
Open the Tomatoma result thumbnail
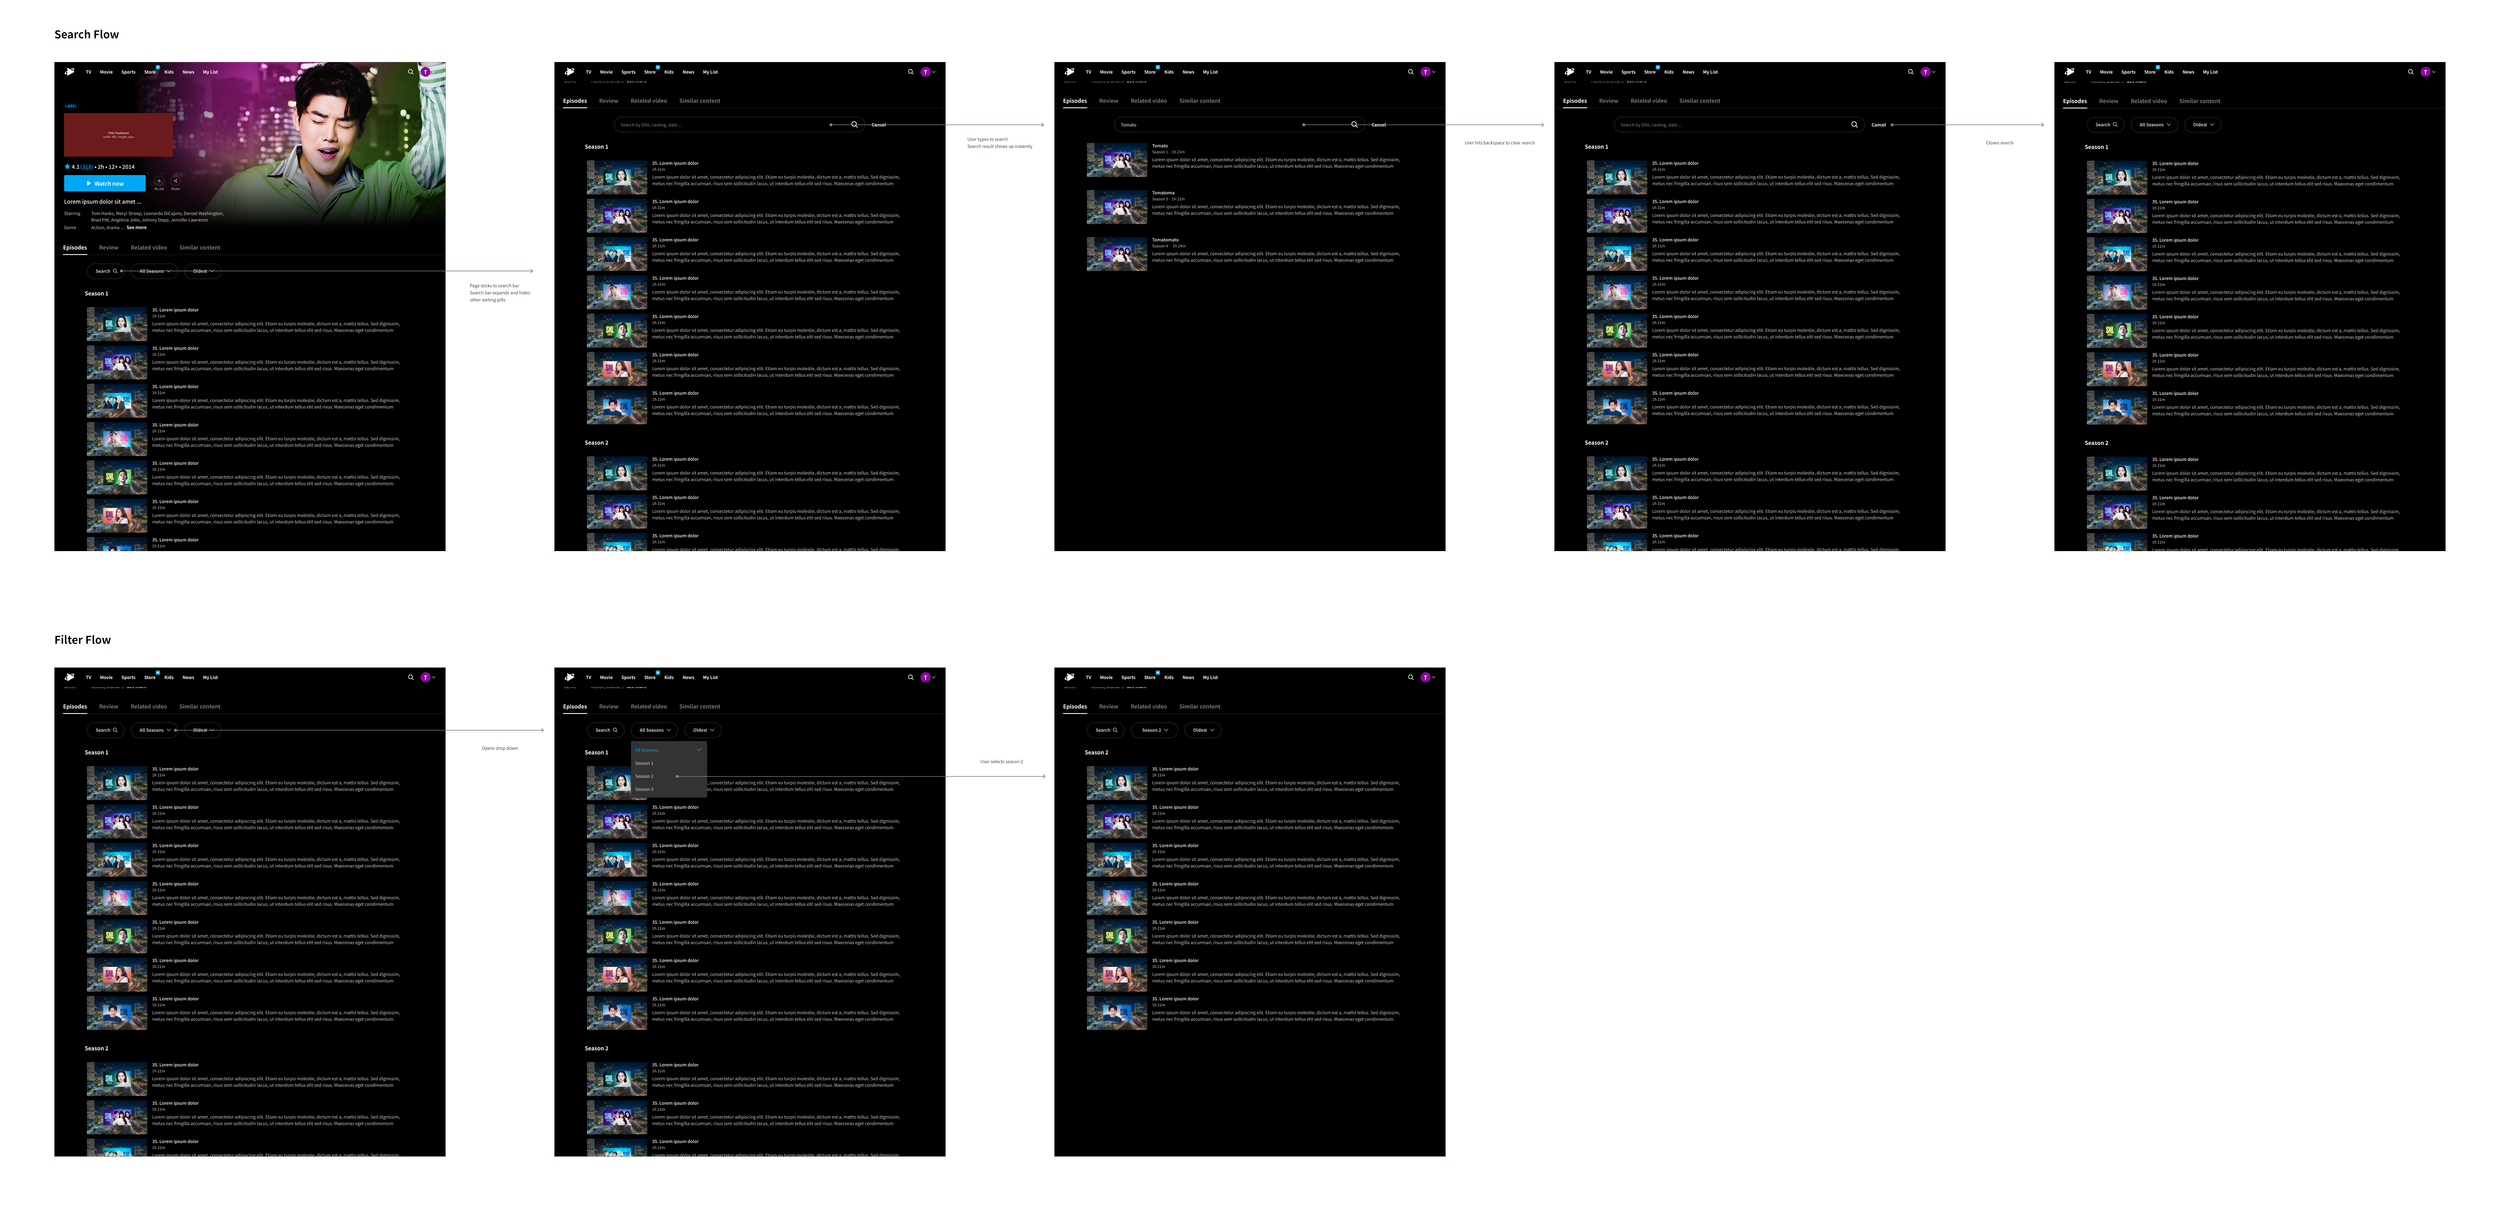point(1116,207)
